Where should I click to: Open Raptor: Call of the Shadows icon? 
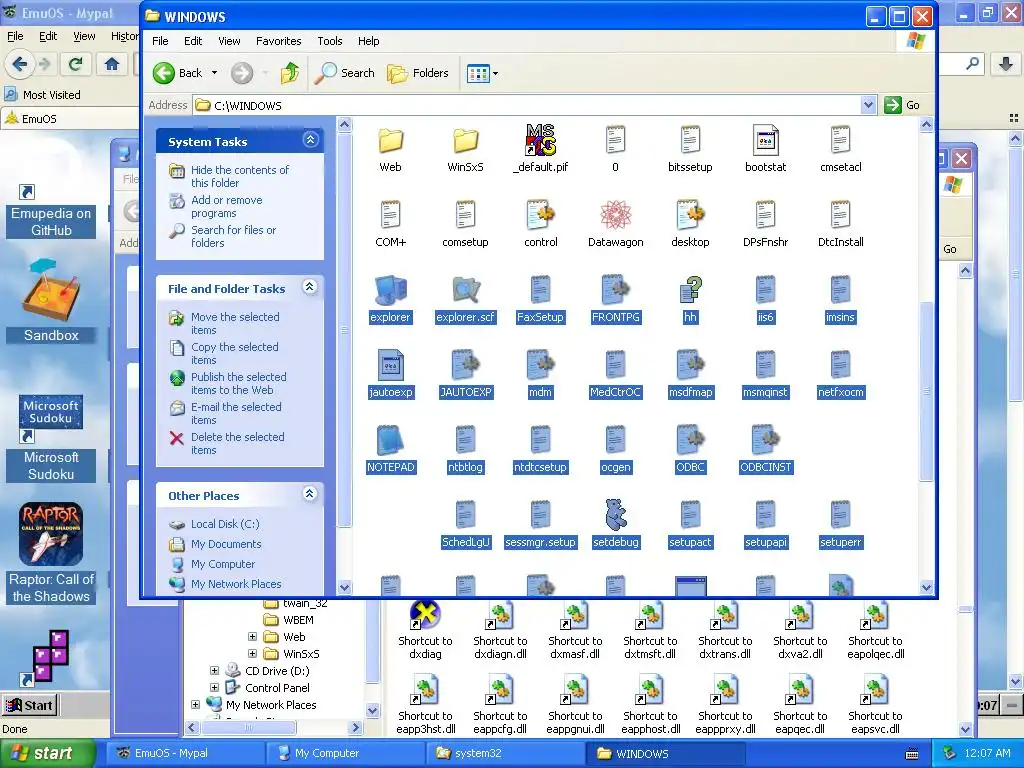[x=51, y=534]
